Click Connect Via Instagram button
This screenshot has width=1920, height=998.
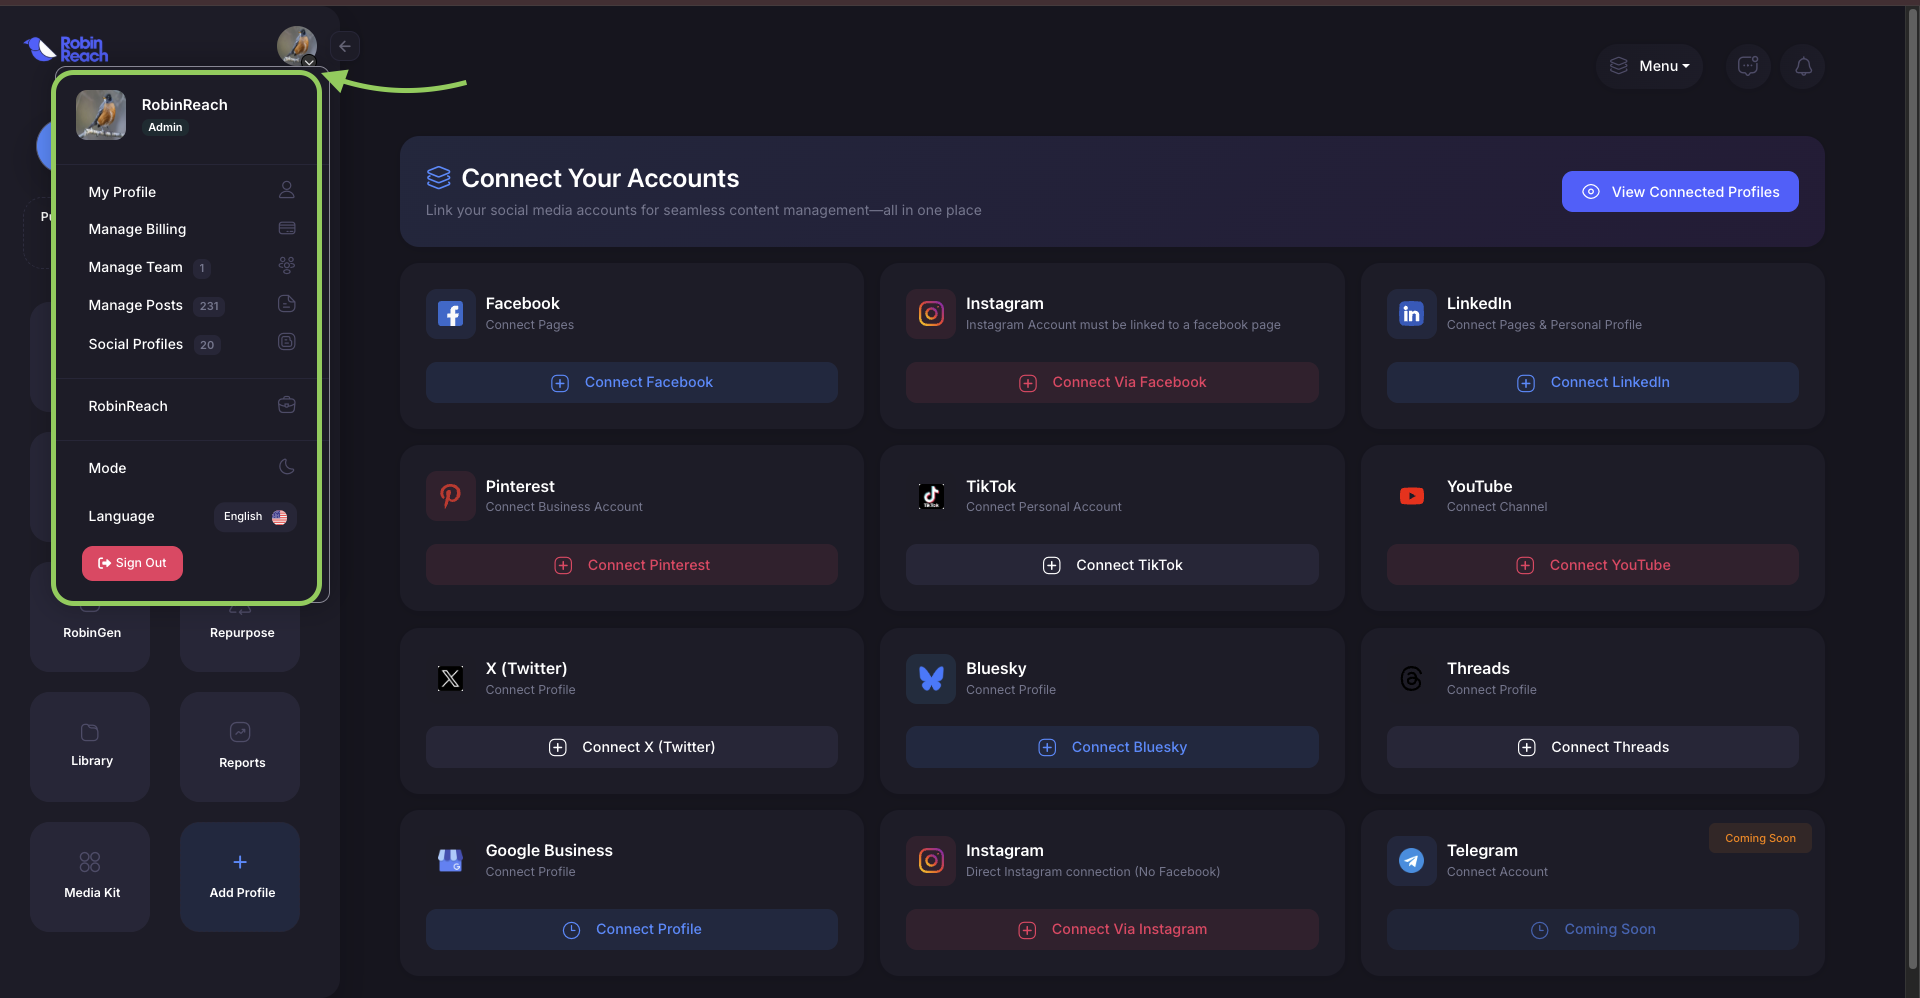[x=1112, y=929]
